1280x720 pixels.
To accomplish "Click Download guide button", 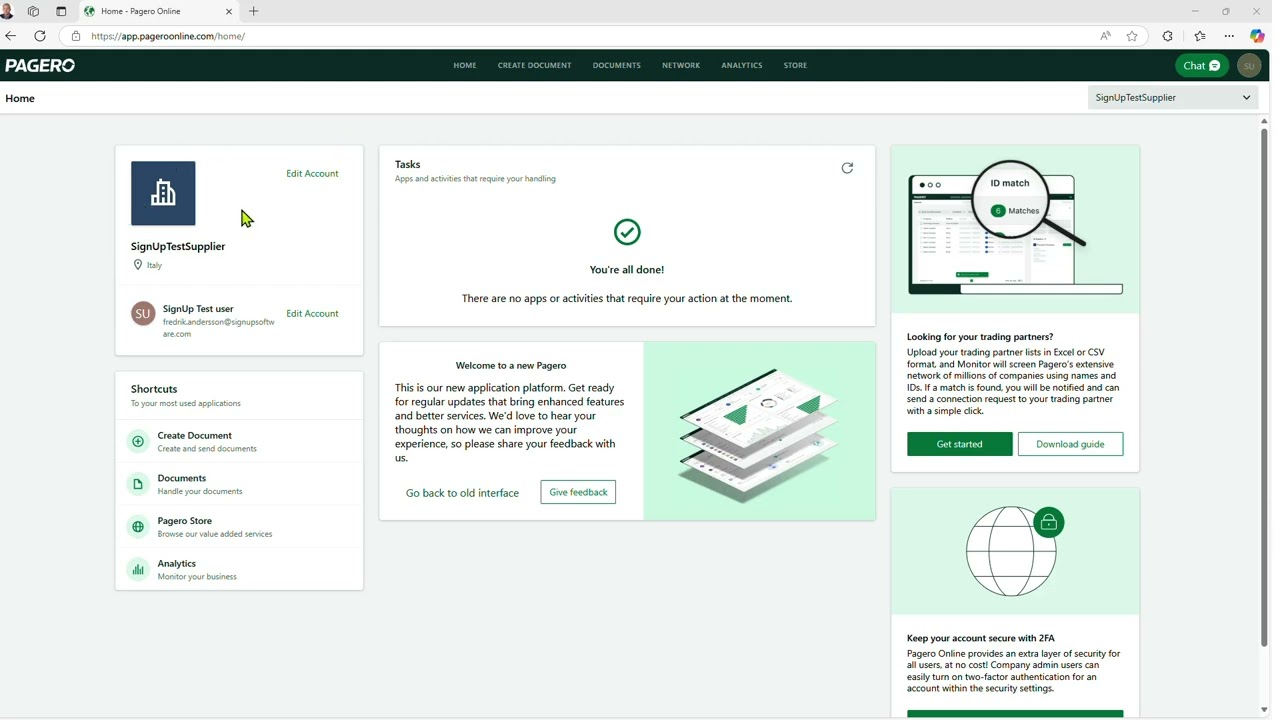I will pos(1070,444).
